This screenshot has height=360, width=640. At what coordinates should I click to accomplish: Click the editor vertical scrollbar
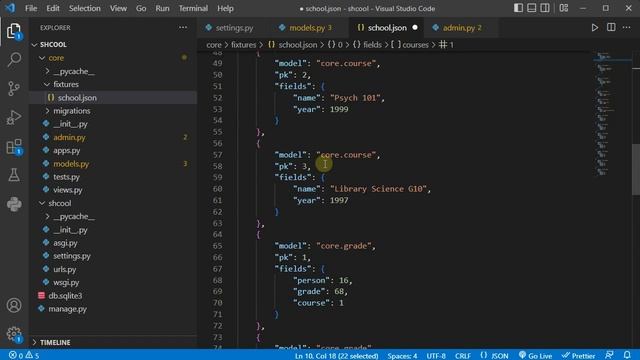pos(636,169)
